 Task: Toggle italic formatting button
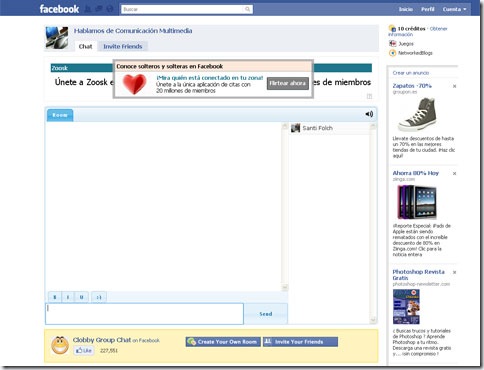coord(68,297)
